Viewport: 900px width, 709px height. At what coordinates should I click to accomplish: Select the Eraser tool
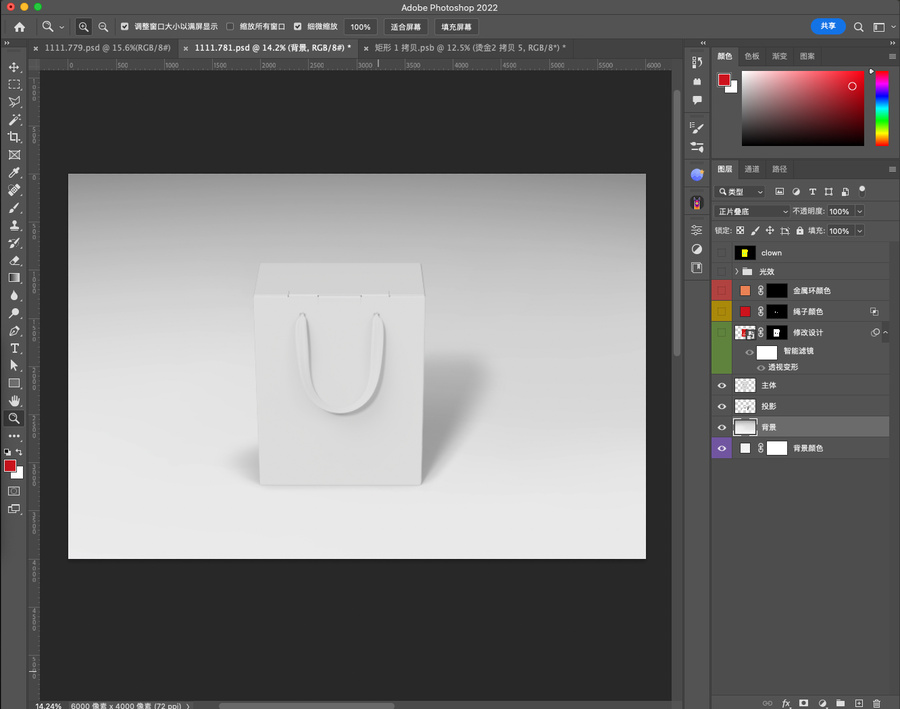pos(14,260)
